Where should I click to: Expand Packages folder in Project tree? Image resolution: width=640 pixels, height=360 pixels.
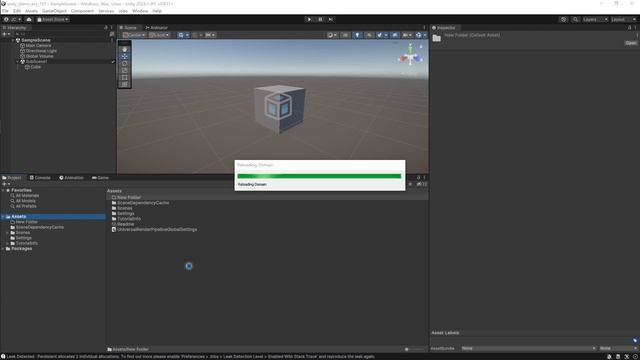pyautogui.click(x=3, y=249)
